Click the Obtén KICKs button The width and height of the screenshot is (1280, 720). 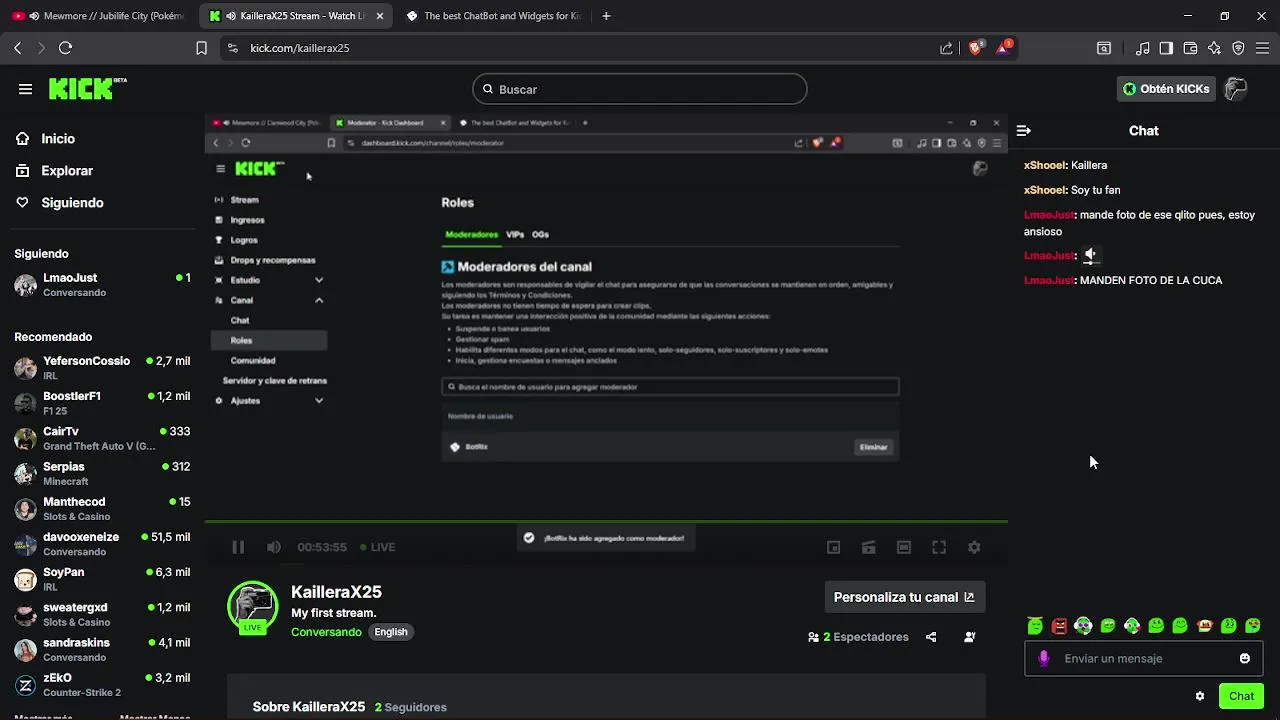click(x=1166, y=89)
